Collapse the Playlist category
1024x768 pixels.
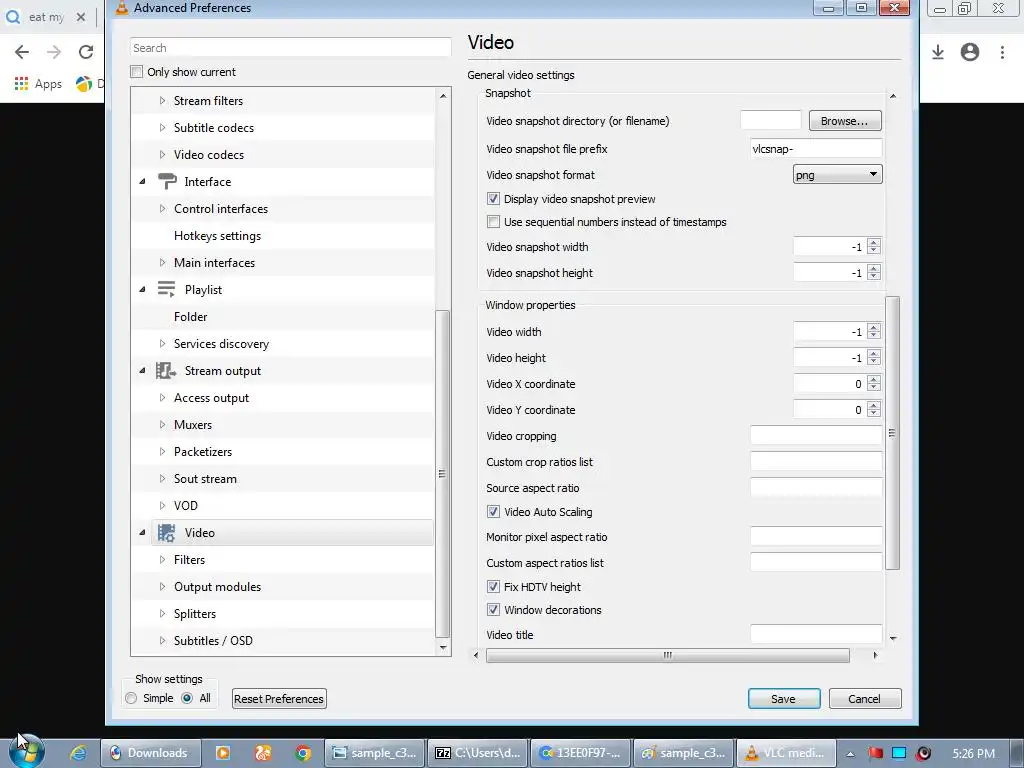142,289
